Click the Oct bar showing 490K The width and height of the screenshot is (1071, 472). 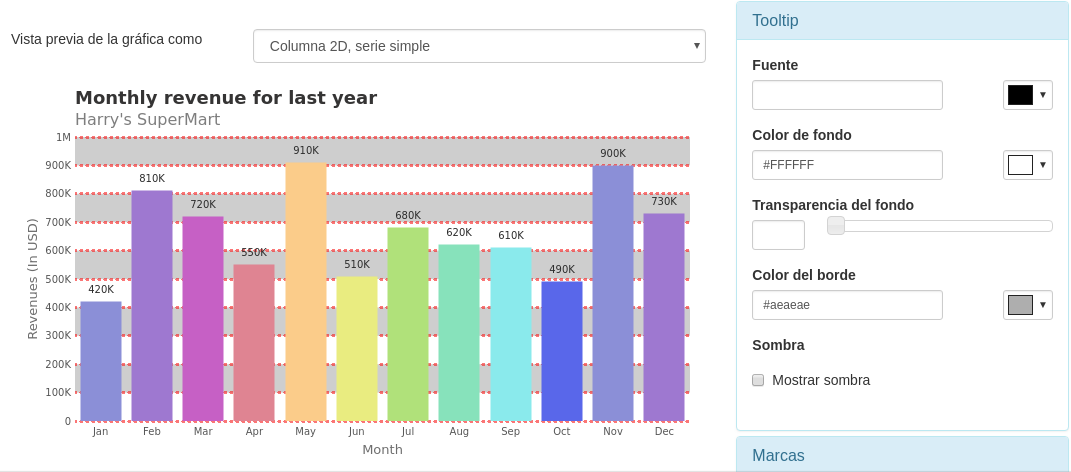point(562,351)
